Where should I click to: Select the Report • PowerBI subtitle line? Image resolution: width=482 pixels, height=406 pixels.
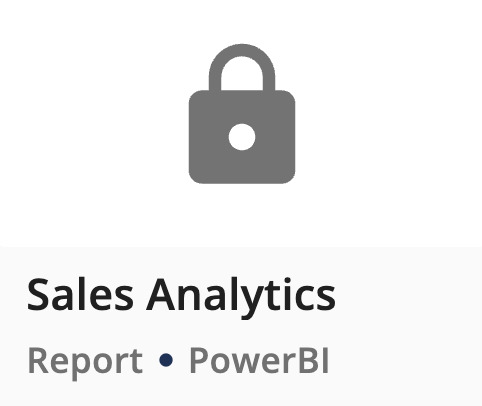tap(178, 362)
